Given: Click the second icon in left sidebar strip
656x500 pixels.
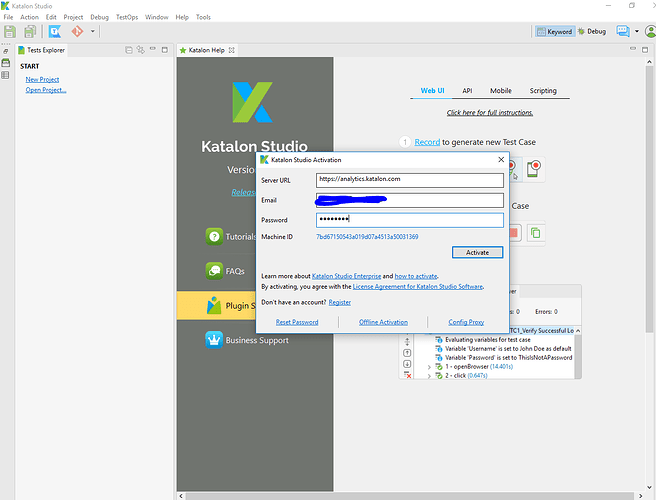Looking at the screenshot, I should pos(5,63).
